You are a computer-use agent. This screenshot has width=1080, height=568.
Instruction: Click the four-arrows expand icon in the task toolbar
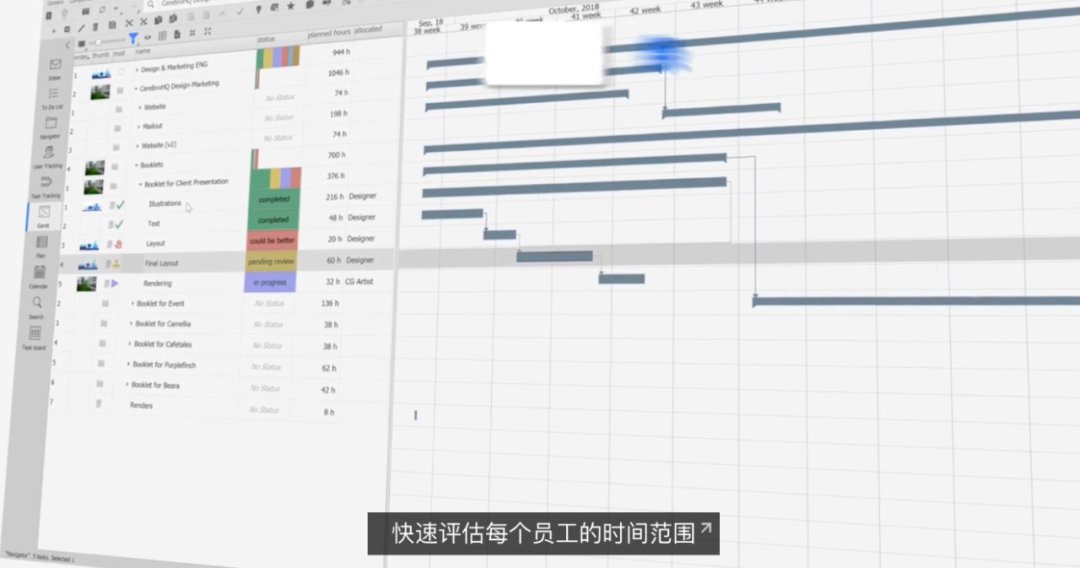(207, 32)
